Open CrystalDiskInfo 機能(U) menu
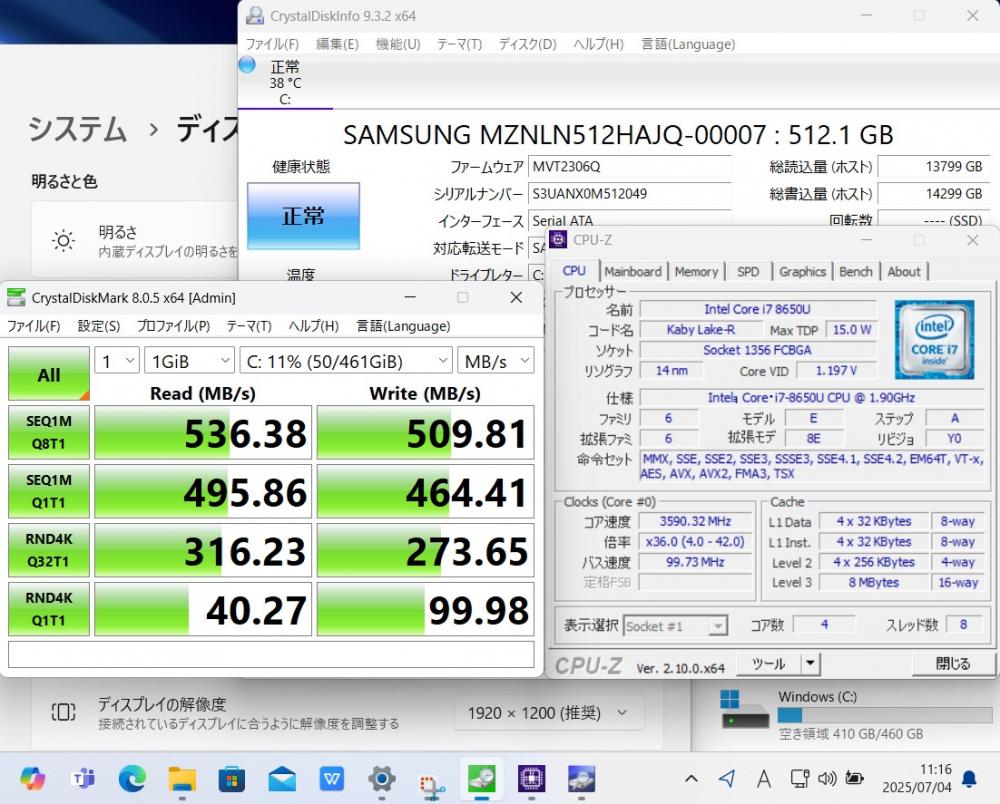The height and width of the screenshot is (804, 1000). point(398,44)
